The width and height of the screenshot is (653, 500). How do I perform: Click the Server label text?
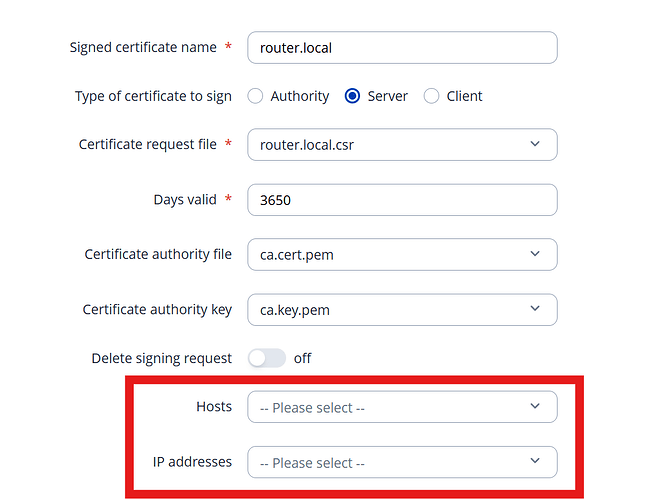coord(388,96)
